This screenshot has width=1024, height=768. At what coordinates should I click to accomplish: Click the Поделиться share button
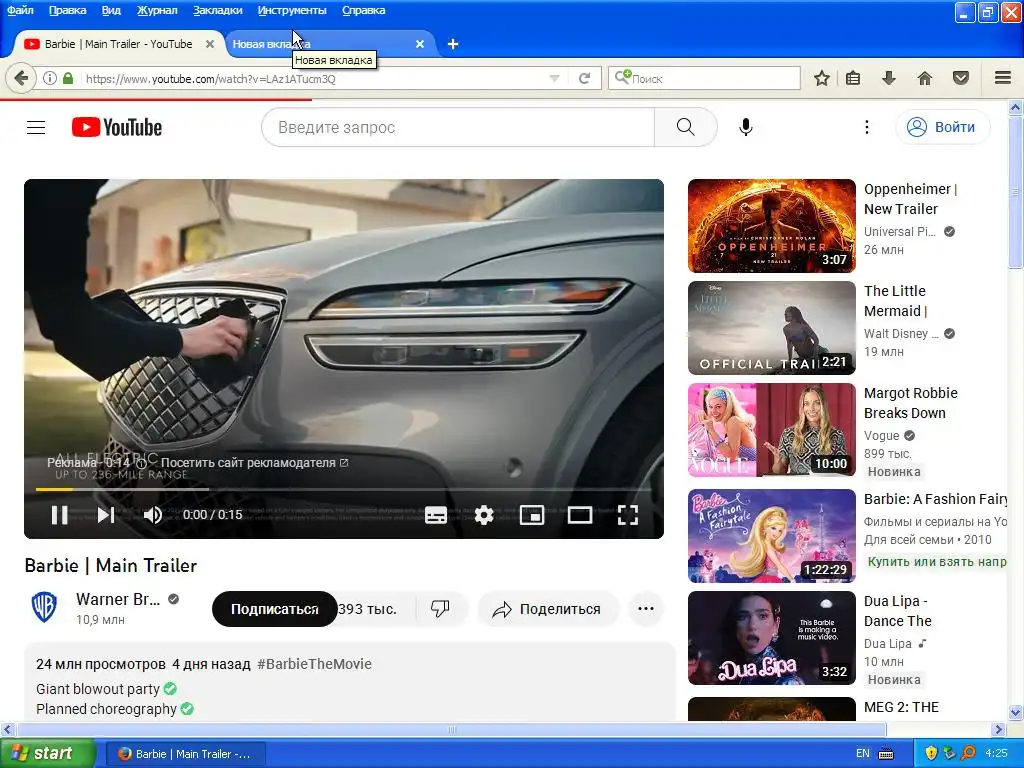click(x=547, y=609)
